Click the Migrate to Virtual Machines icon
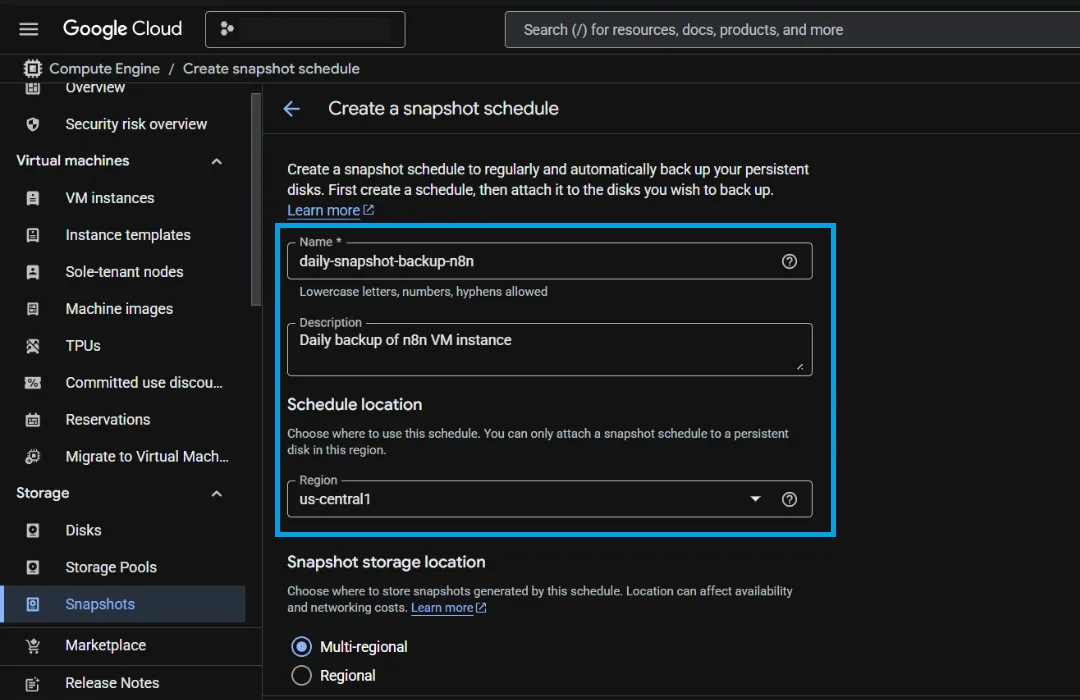 point(32,457)
